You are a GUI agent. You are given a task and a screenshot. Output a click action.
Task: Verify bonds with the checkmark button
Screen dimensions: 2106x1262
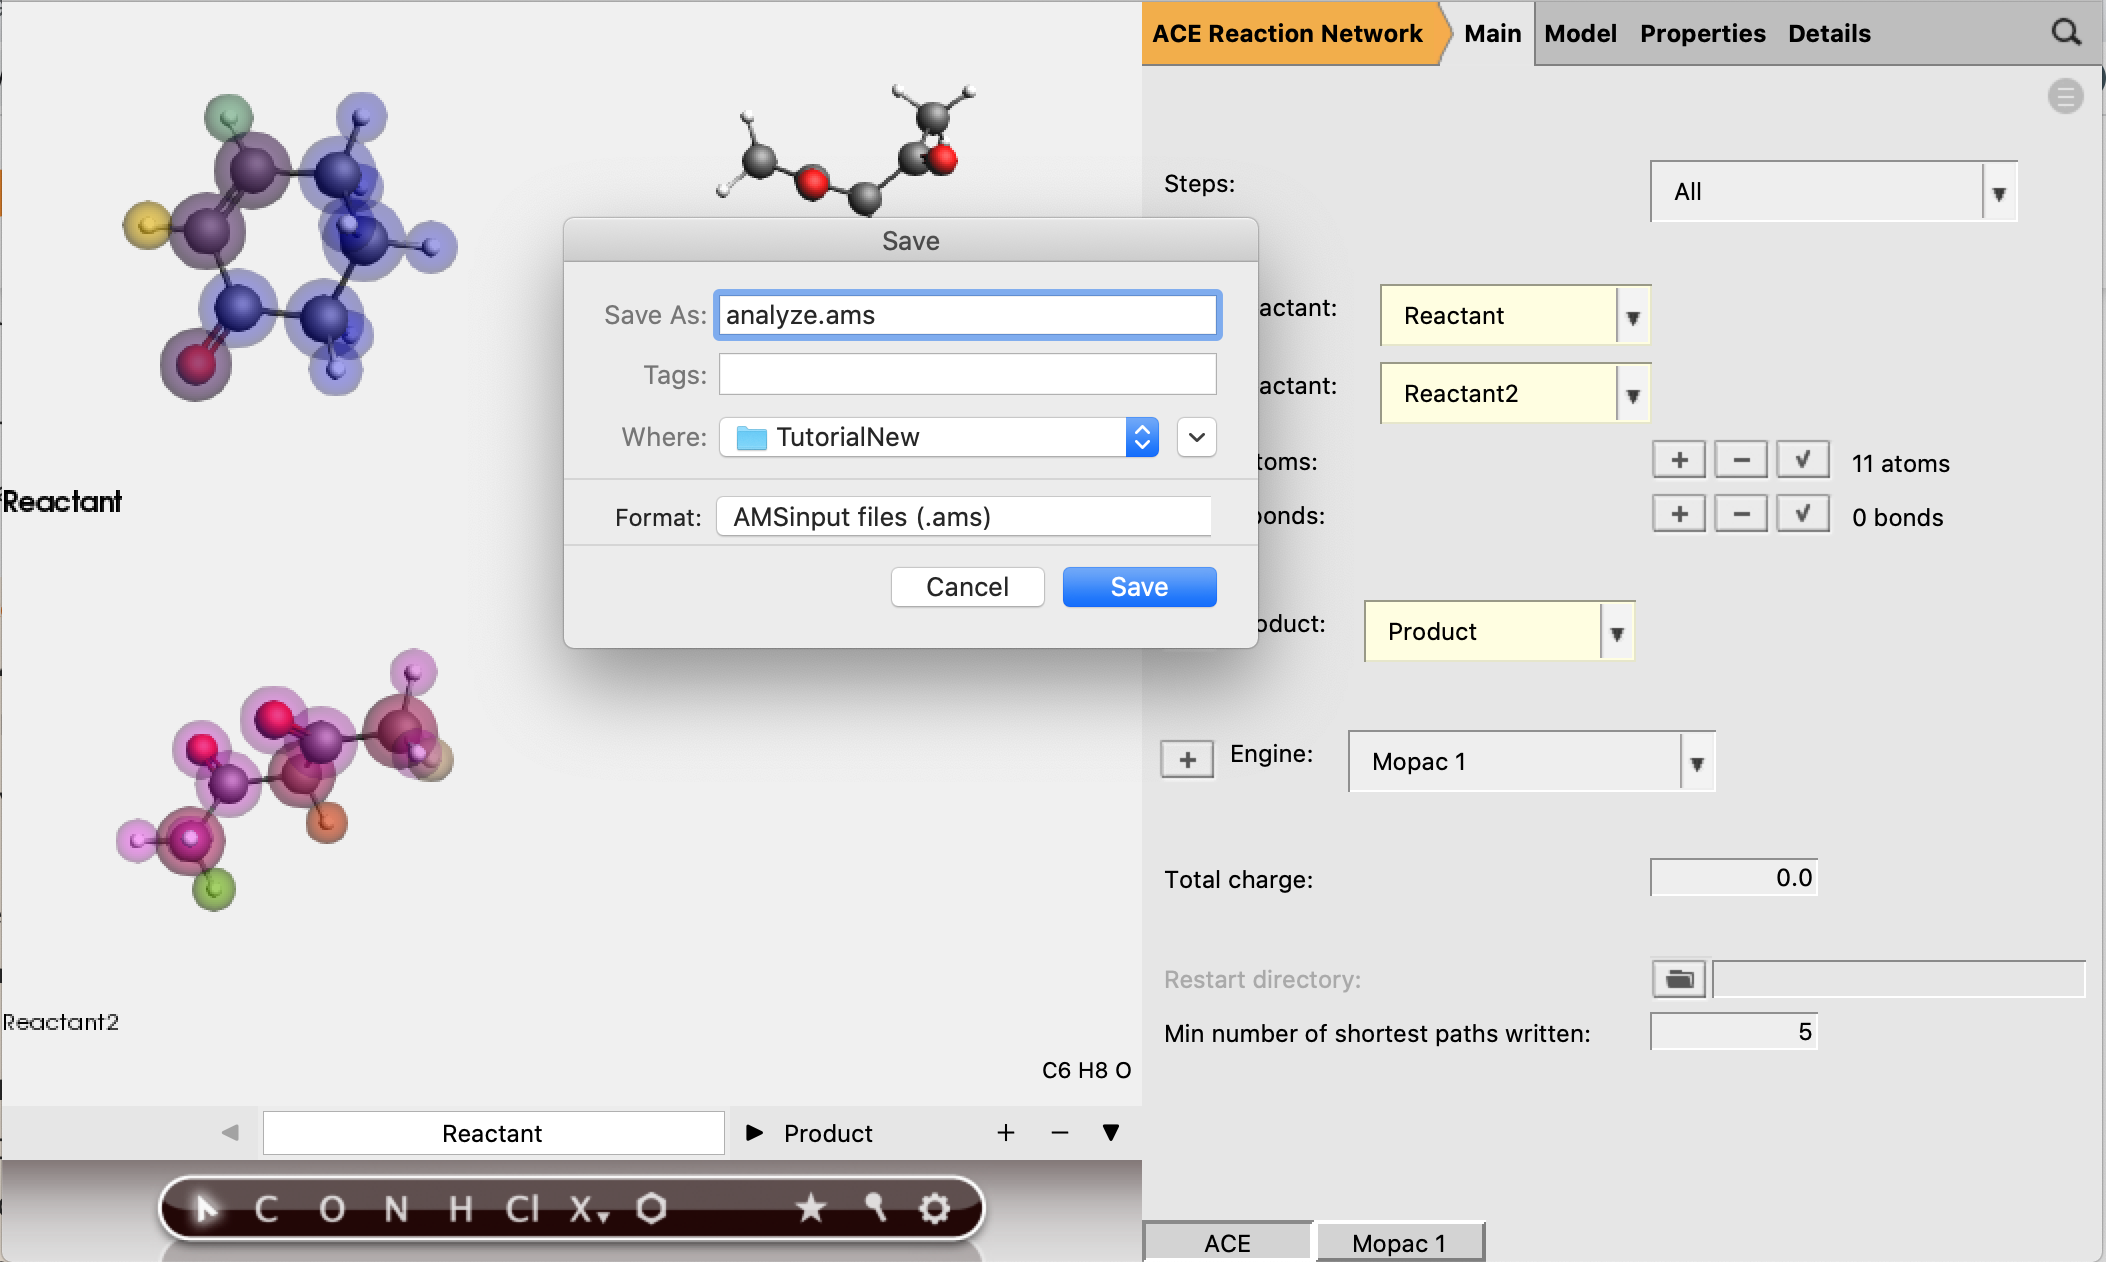1802,513
